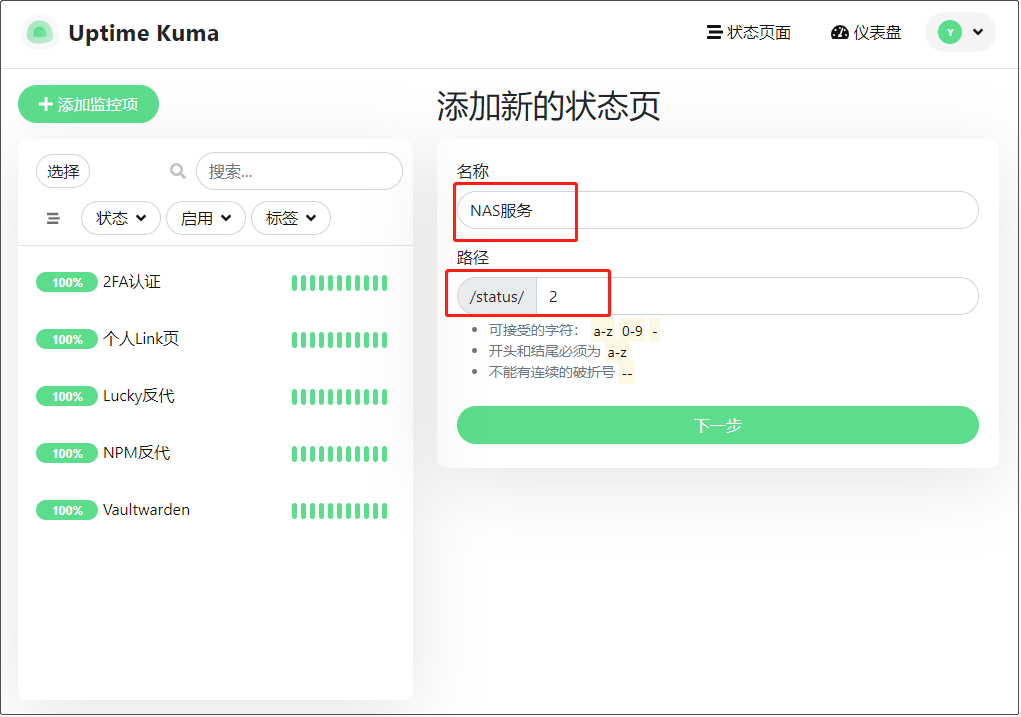Click the search magnifier icon

178,171
